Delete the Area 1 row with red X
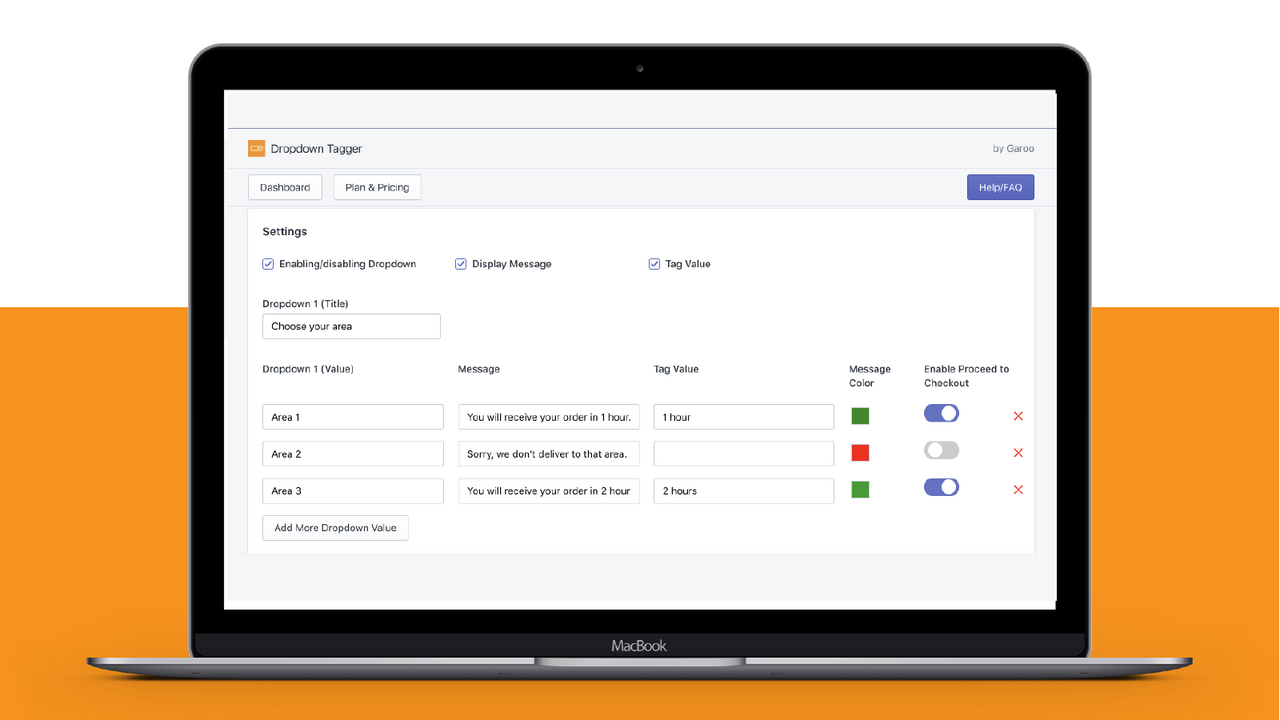The height and width of the screenshot is (720, 1280). pos(1018,416)
